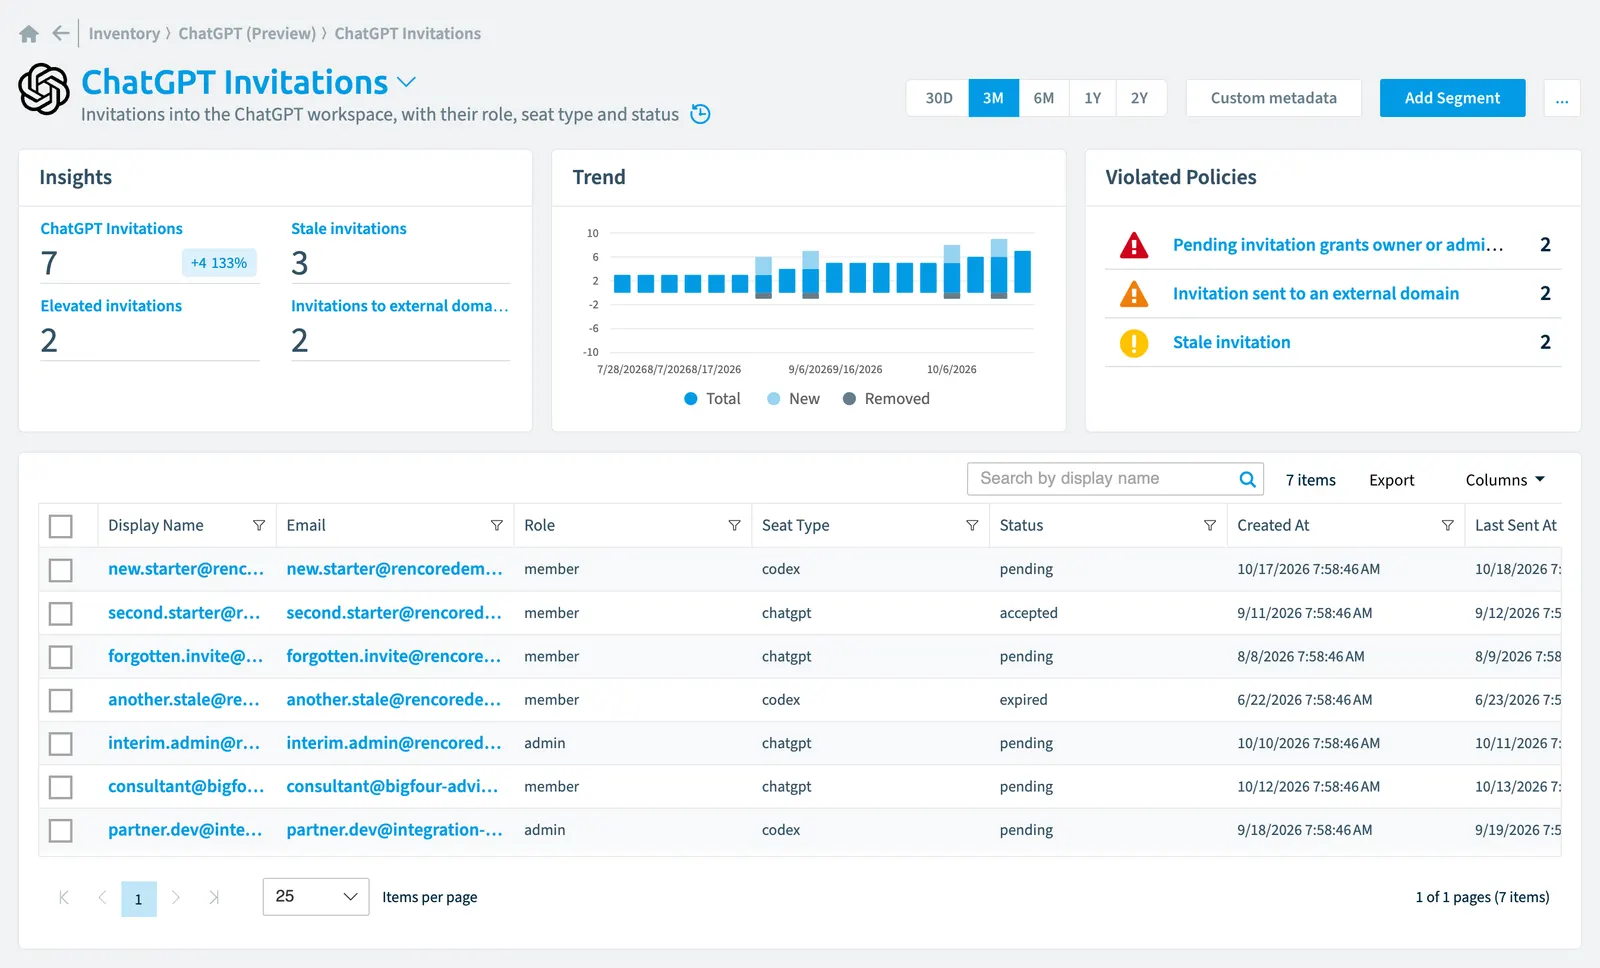This screenshot has width=1600, height=968.
Task: Toggle the Removed legend color dot
Action: (849, 399)
